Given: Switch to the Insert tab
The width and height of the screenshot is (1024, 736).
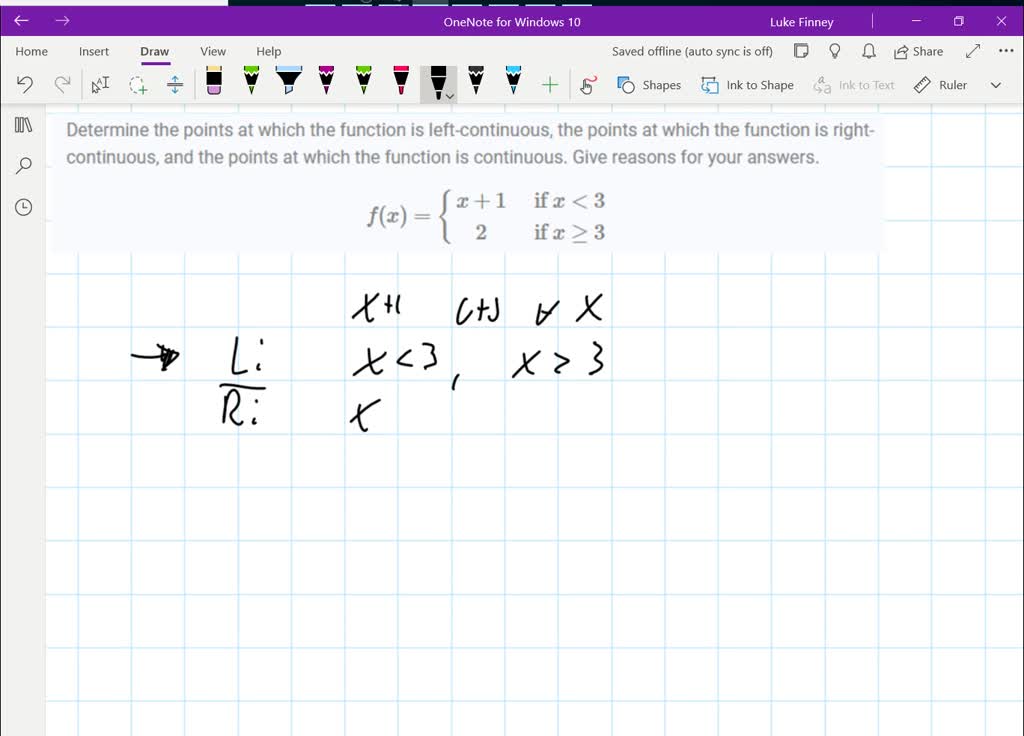Looking at the screenshot, I should click(94, 51).
